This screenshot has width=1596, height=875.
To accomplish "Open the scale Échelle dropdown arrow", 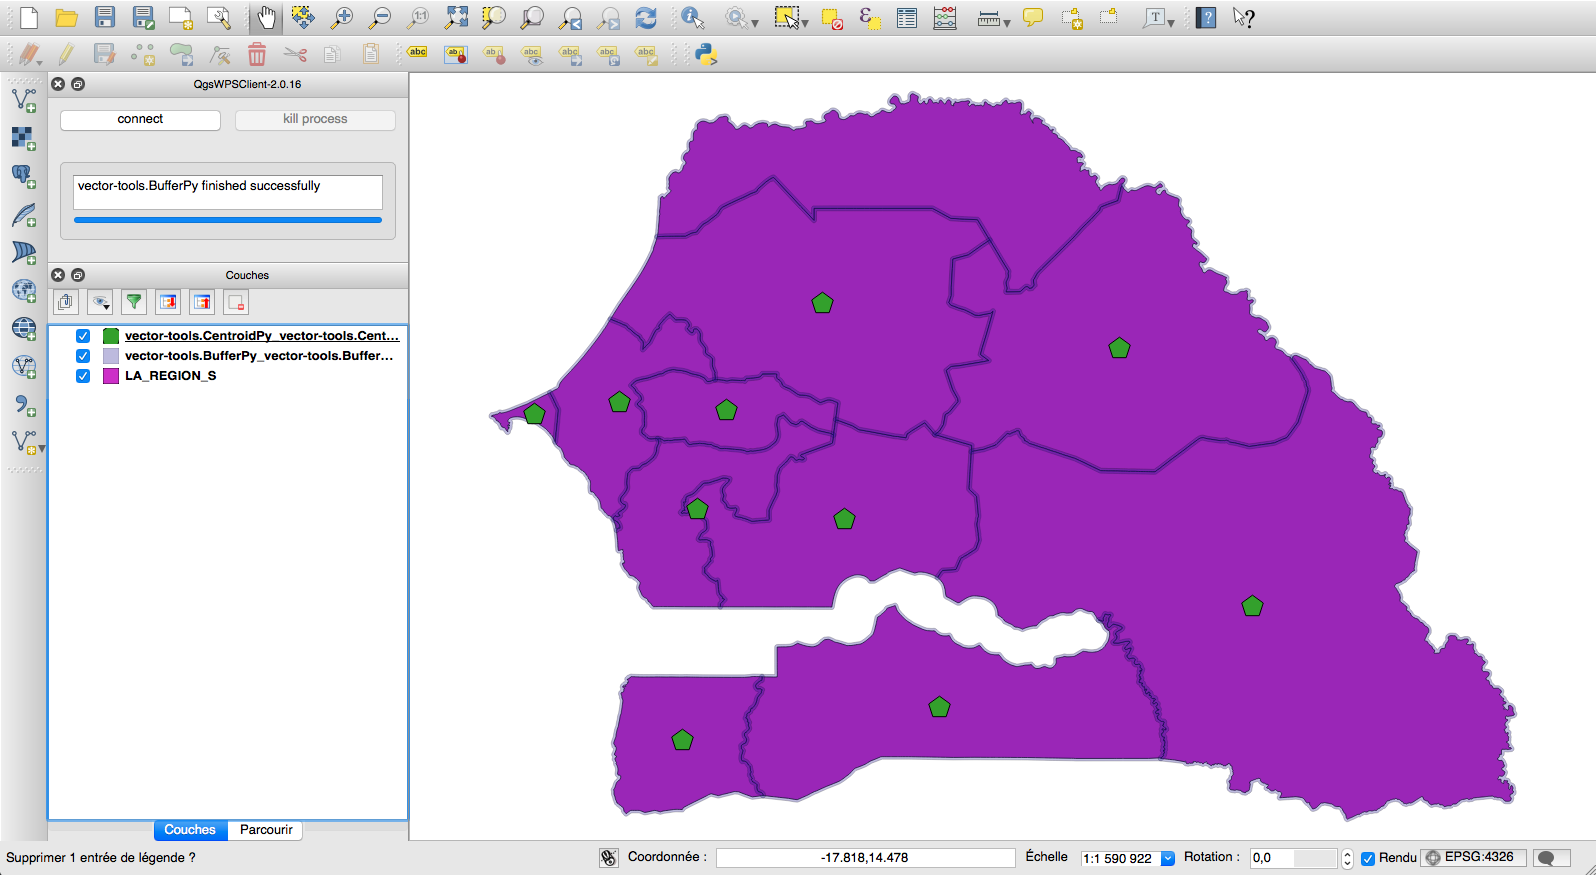I will click(x=1167, y=858).
